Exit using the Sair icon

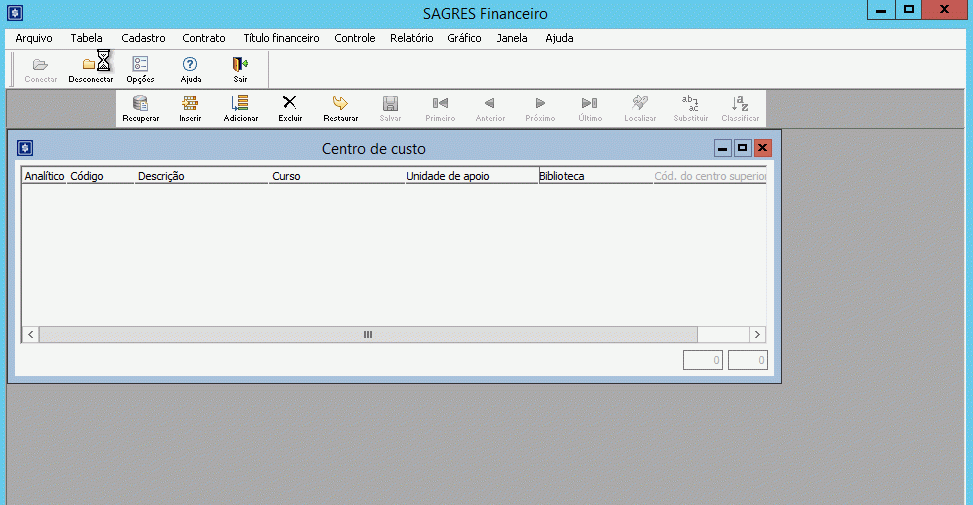pos(240,67)
